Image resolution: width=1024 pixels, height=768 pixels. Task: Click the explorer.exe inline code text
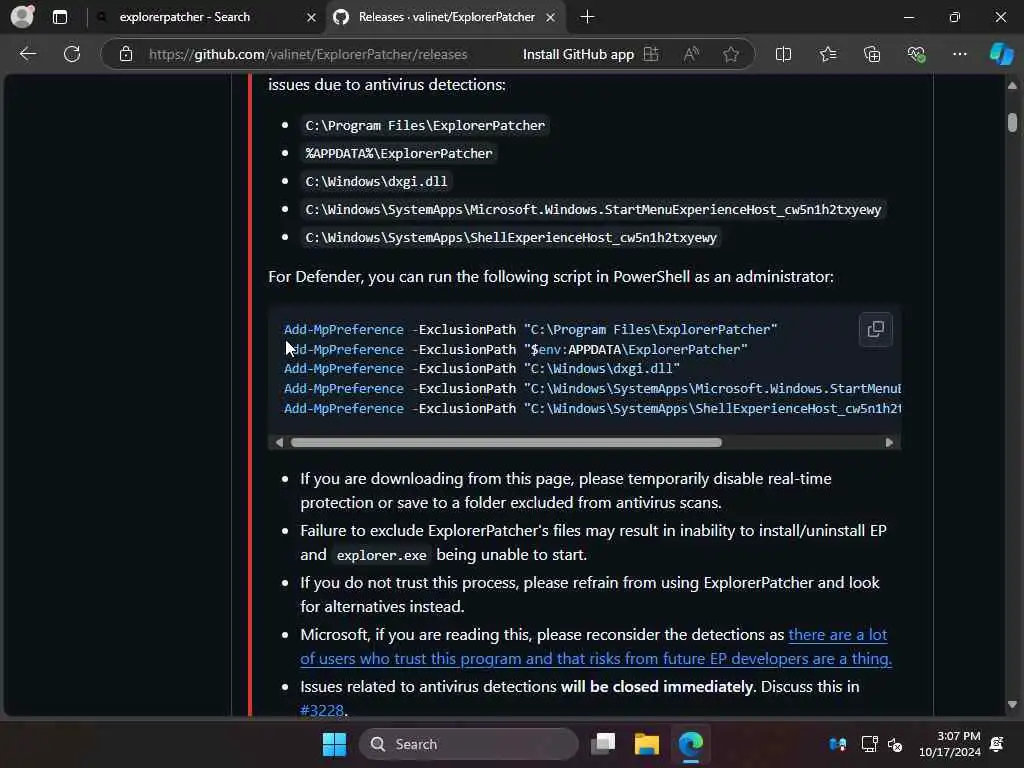381,555
